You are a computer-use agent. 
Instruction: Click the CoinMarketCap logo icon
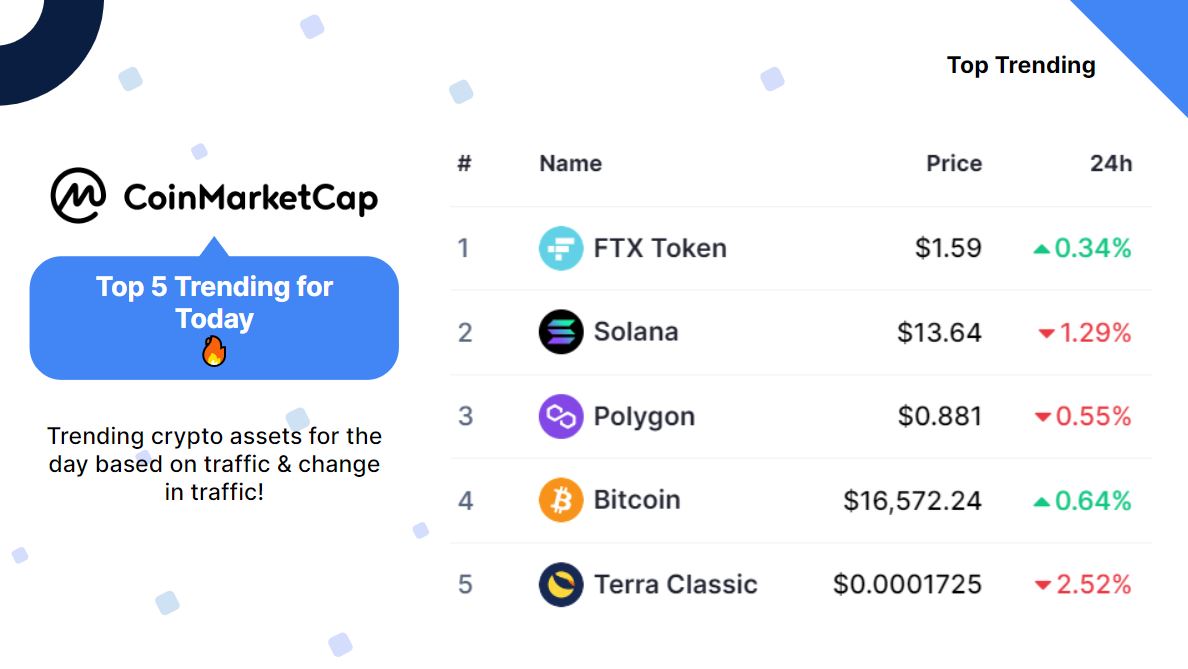(x=78, y=195)
